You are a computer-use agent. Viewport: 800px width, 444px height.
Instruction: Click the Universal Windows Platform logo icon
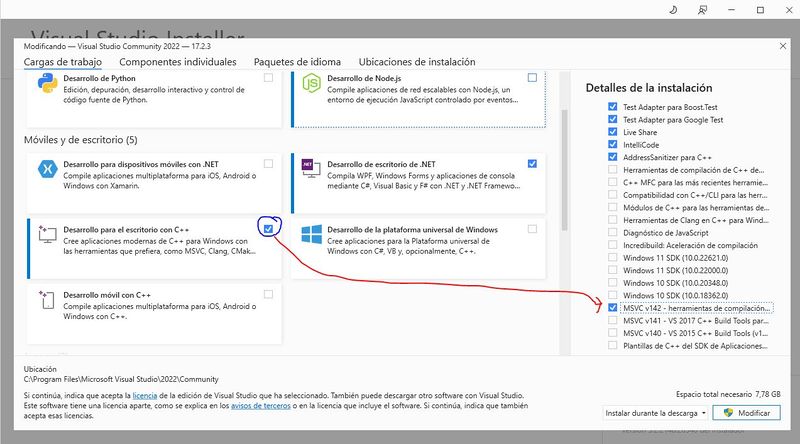point(311,234)
